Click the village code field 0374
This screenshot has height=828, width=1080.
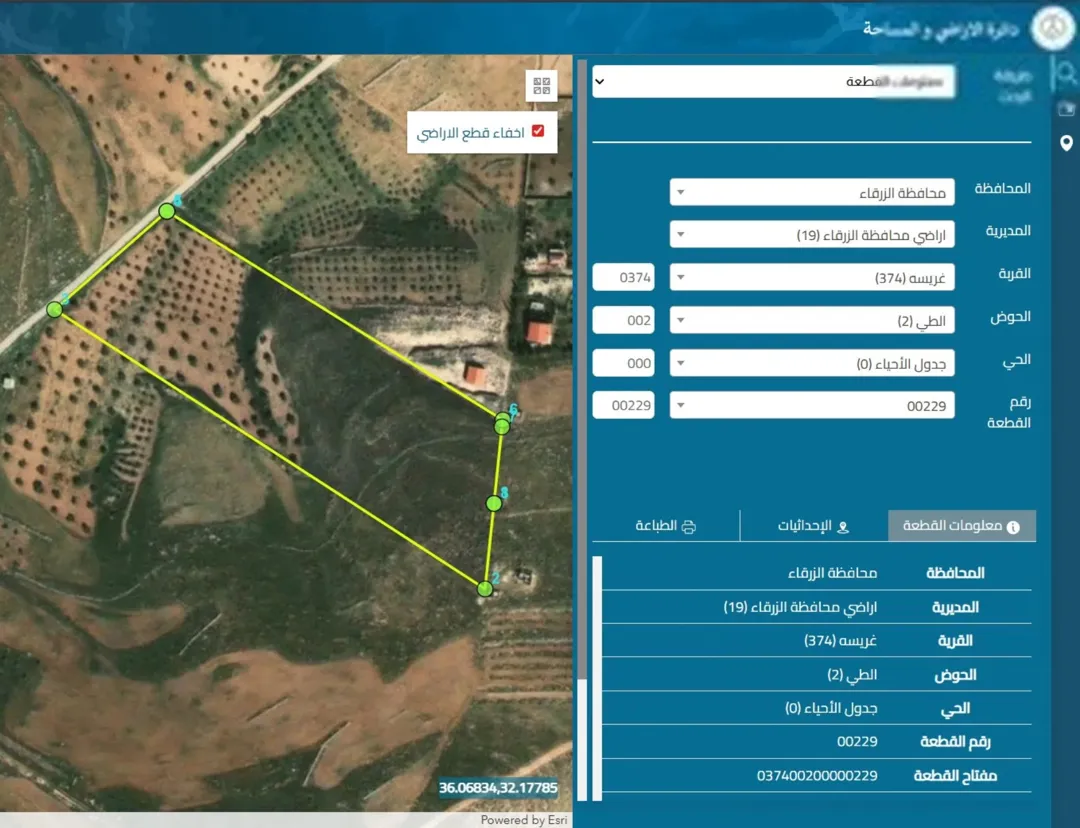[623, 278]
